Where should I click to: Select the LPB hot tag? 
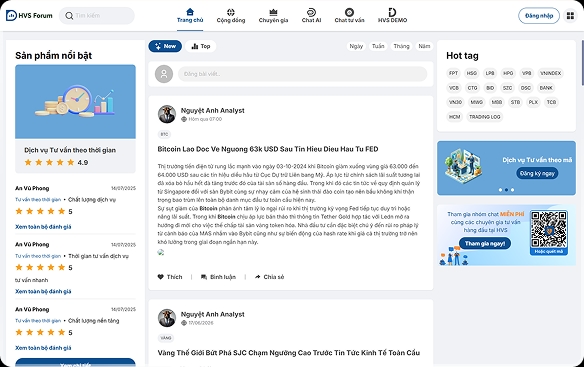(x=490, y=73)
